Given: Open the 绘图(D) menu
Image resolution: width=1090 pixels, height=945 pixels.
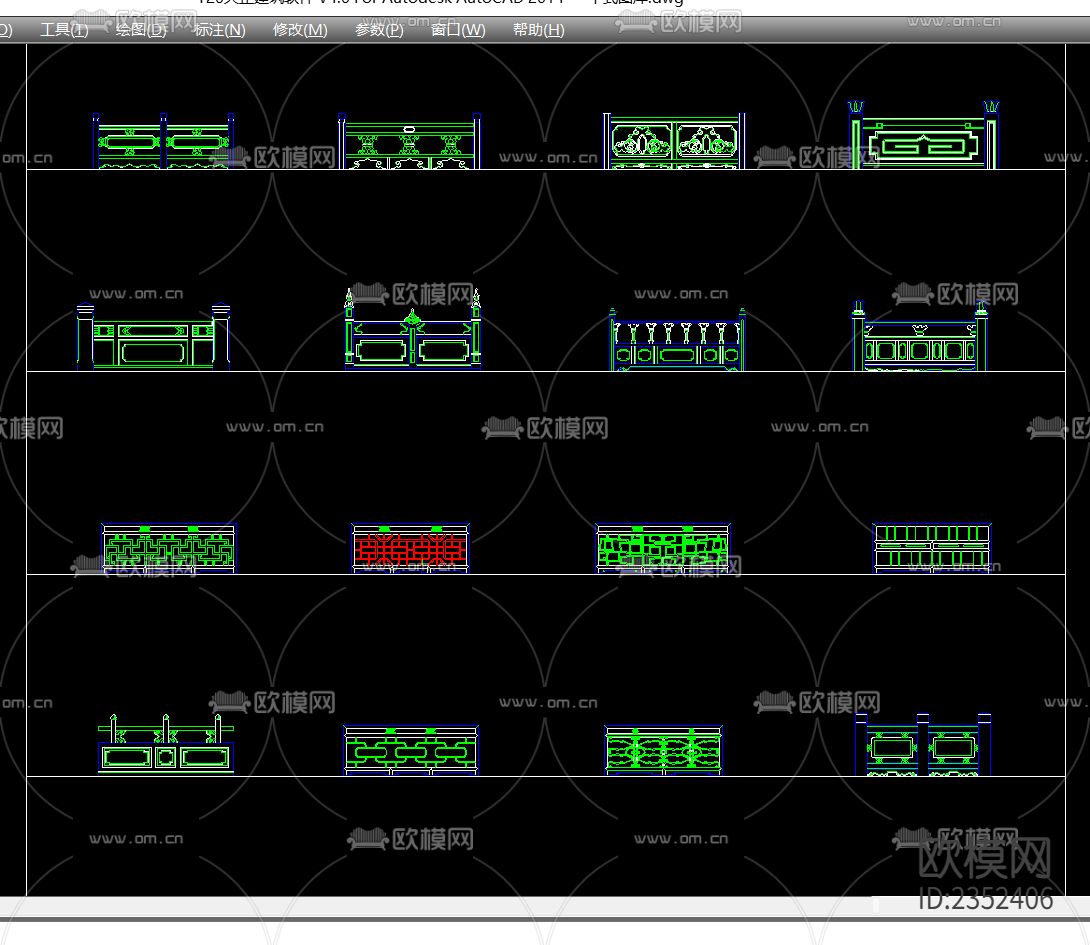Looking at the screenshot, I should (x=140, y=30).
